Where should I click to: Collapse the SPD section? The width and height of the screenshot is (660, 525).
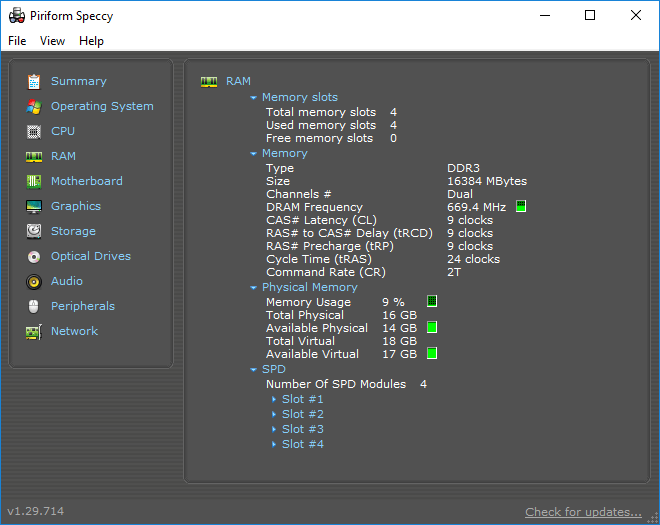coord(253,370)
